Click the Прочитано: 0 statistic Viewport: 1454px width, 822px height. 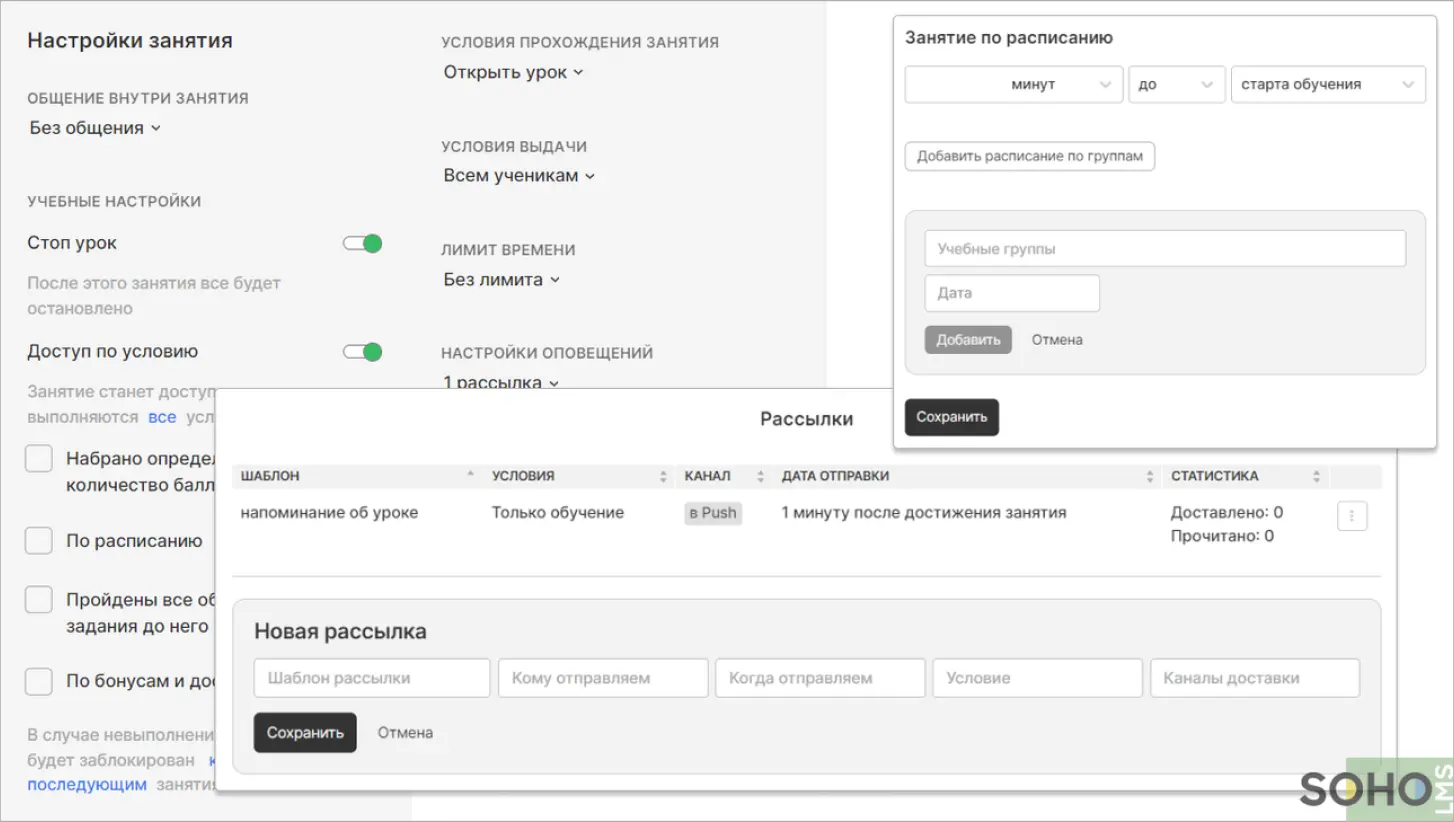click(1222, 536)
